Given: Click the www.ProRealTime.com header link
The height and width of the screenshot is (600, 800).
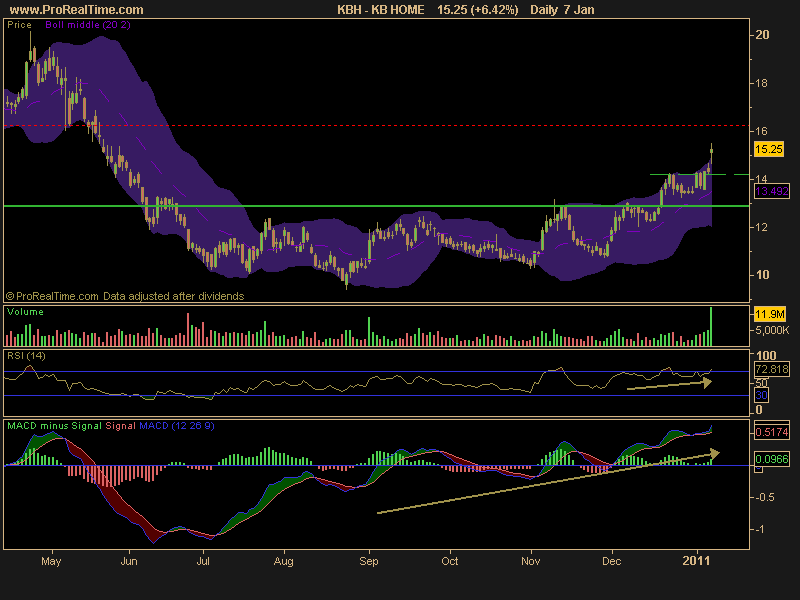Looking at the screenshot, I should (77, 10).
